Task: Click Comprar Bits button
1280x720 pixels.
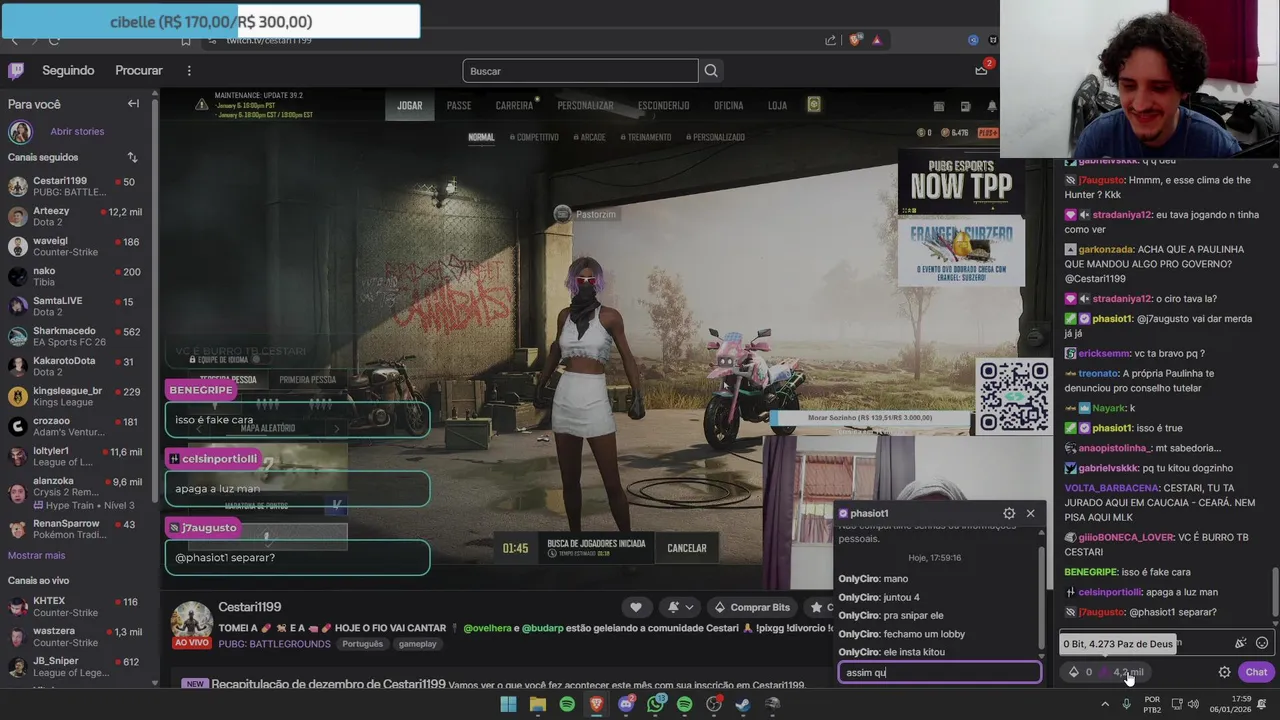Action: click(751, 607)
